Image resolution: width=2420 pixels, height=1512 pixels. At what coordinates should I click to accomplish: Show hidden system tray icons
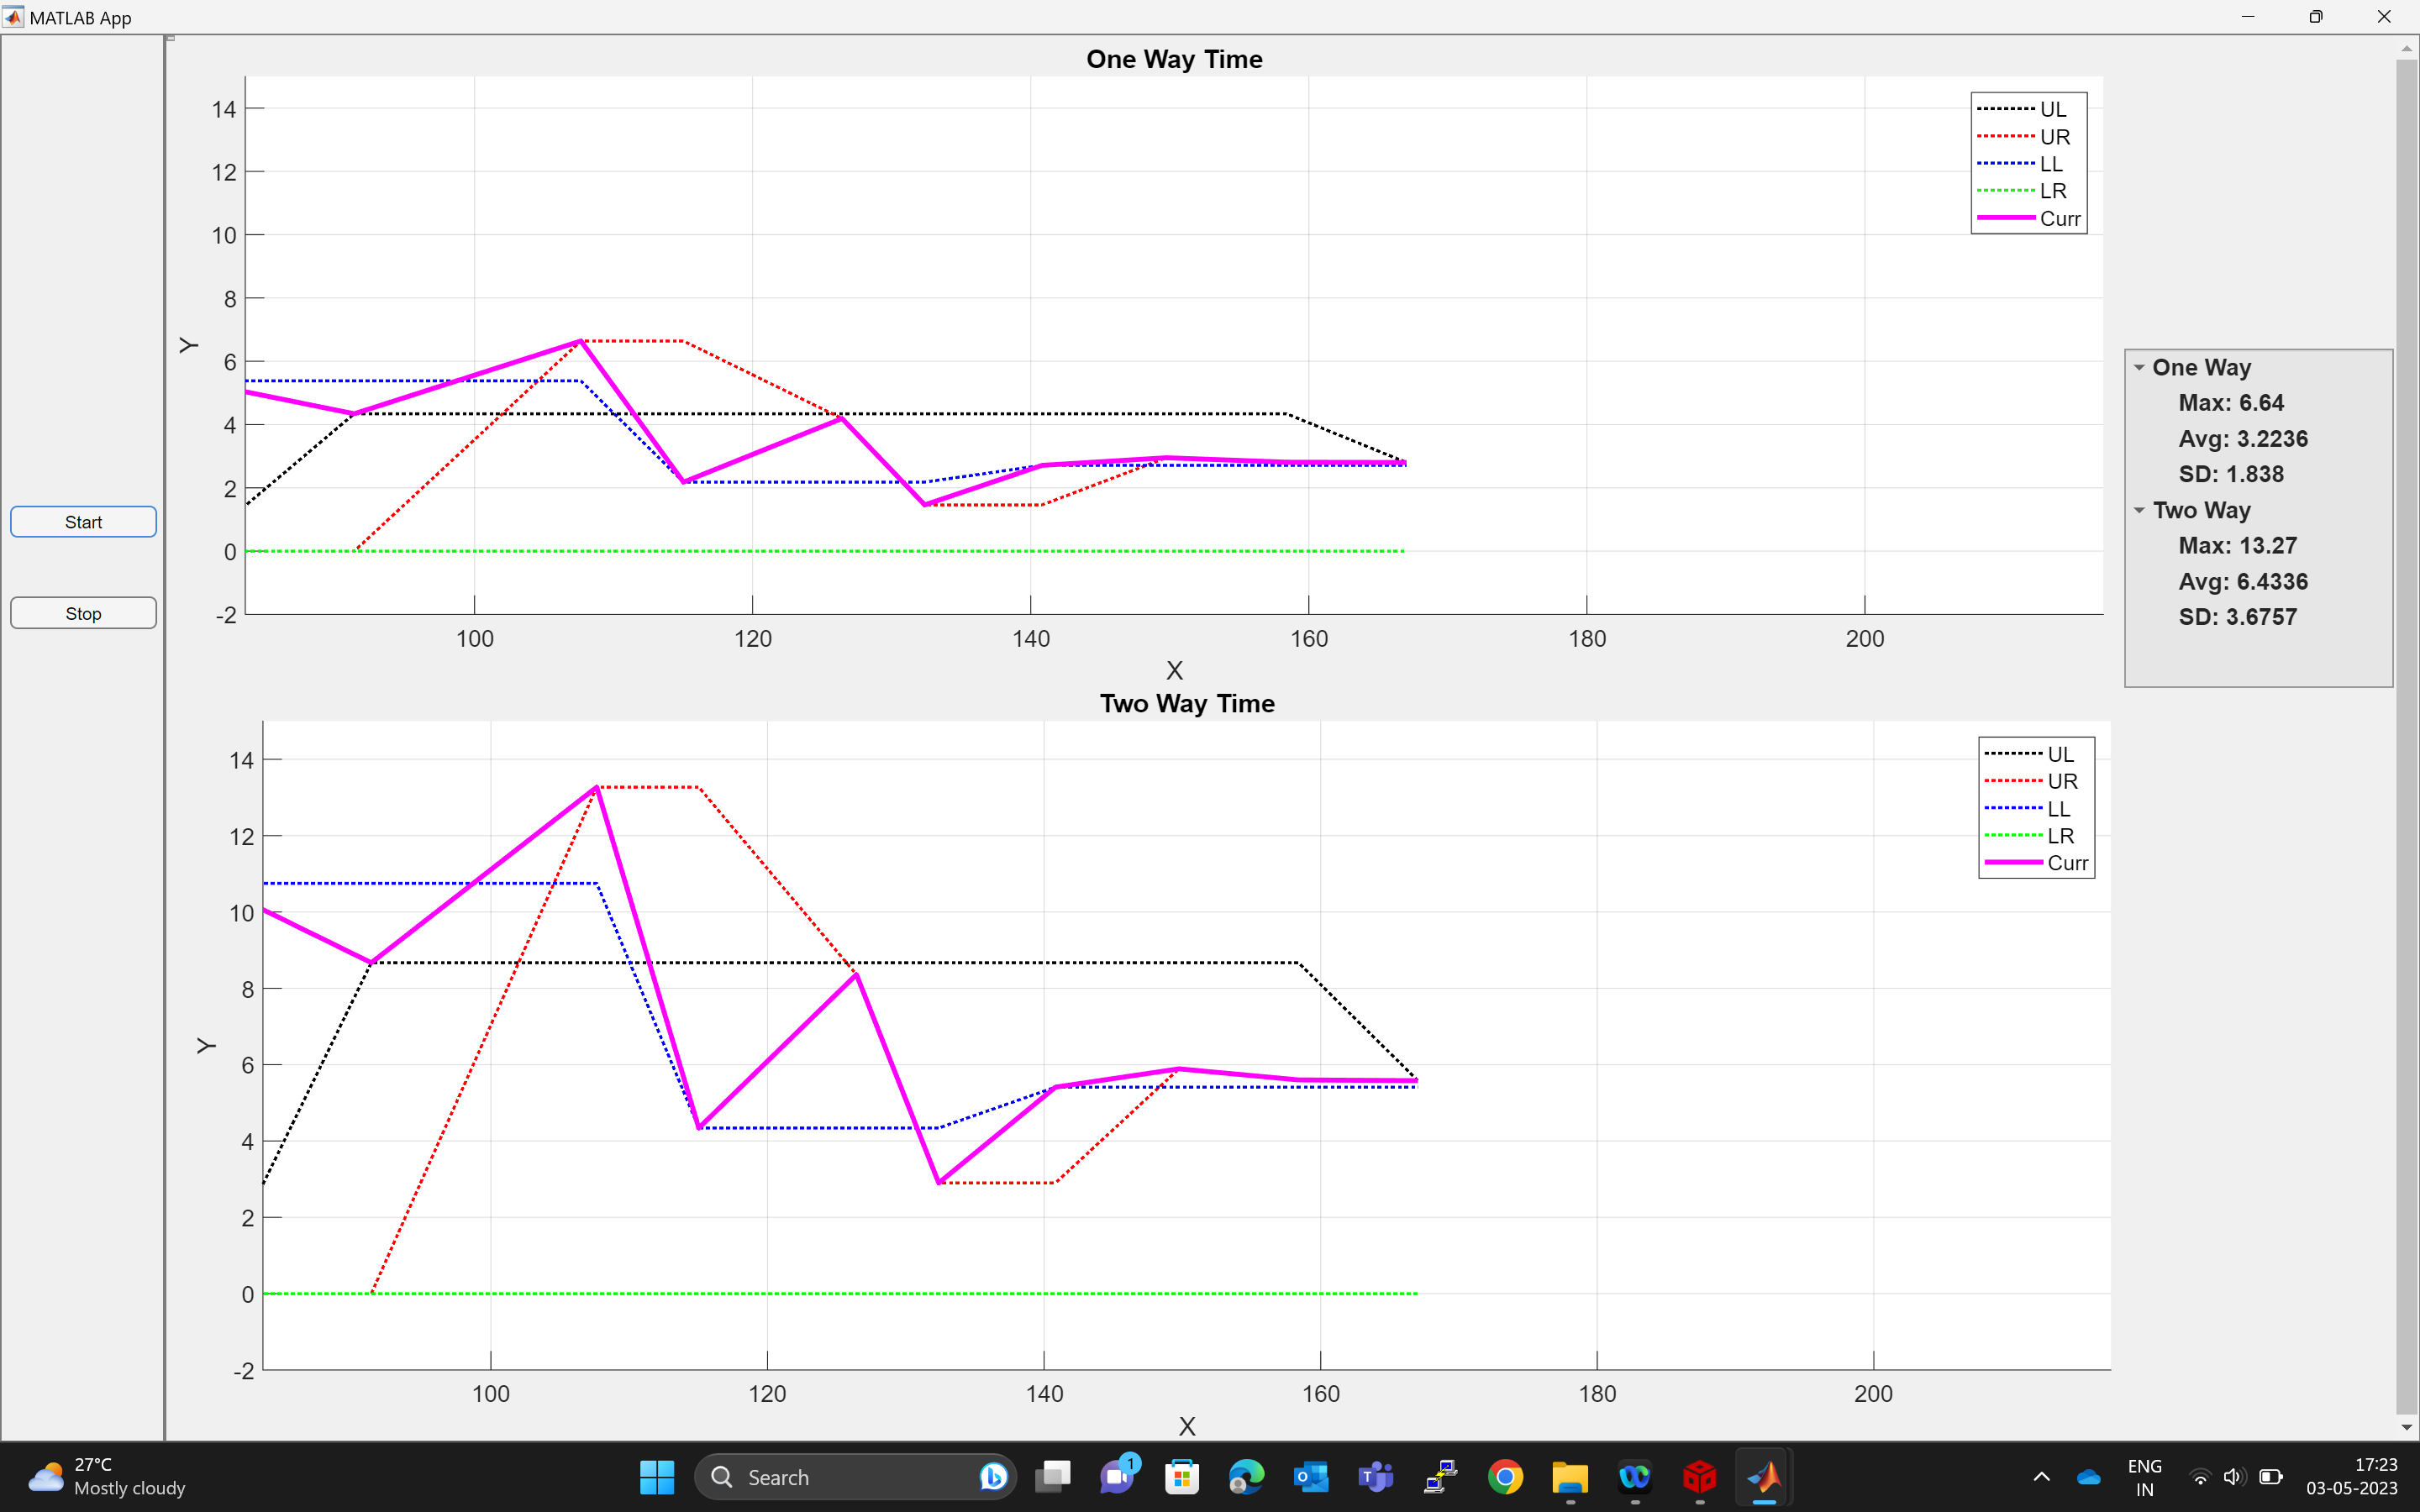pos(2041,1477)
